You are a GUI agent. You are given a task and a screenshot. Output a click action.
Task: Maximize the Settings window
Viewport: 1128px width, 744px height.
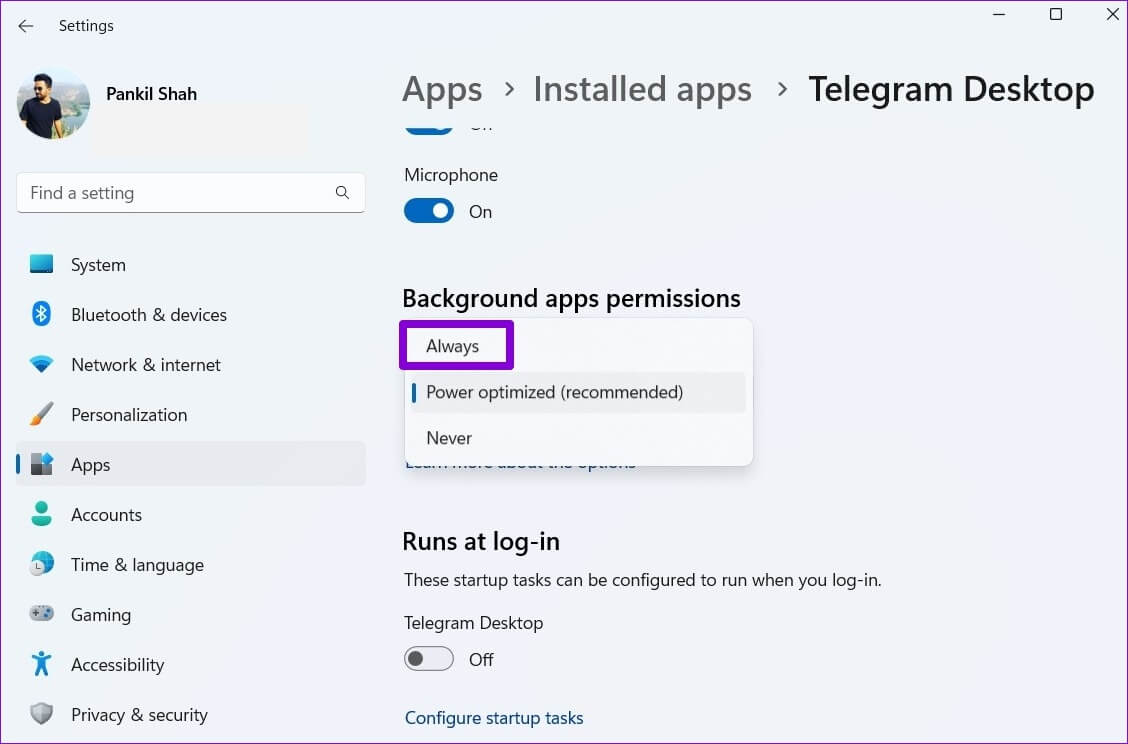[1055, 14]
